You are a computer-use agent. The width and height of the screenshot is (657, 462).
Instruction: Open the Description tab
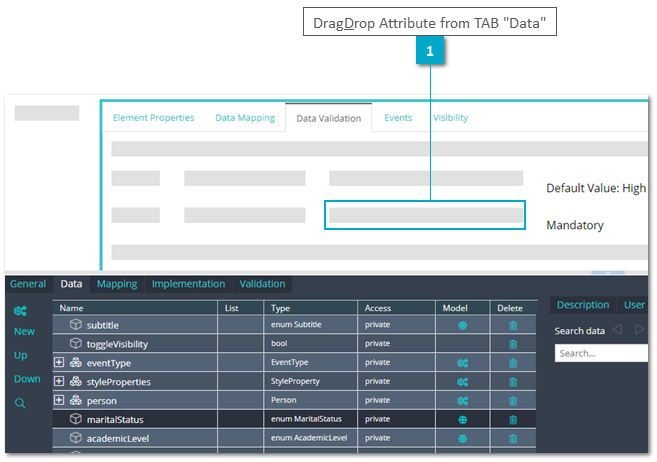click(583, 305)
